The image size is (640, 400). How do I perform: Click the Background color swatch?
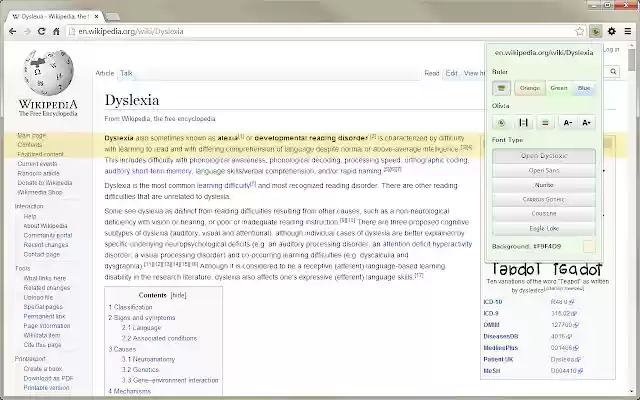(589, 247)
